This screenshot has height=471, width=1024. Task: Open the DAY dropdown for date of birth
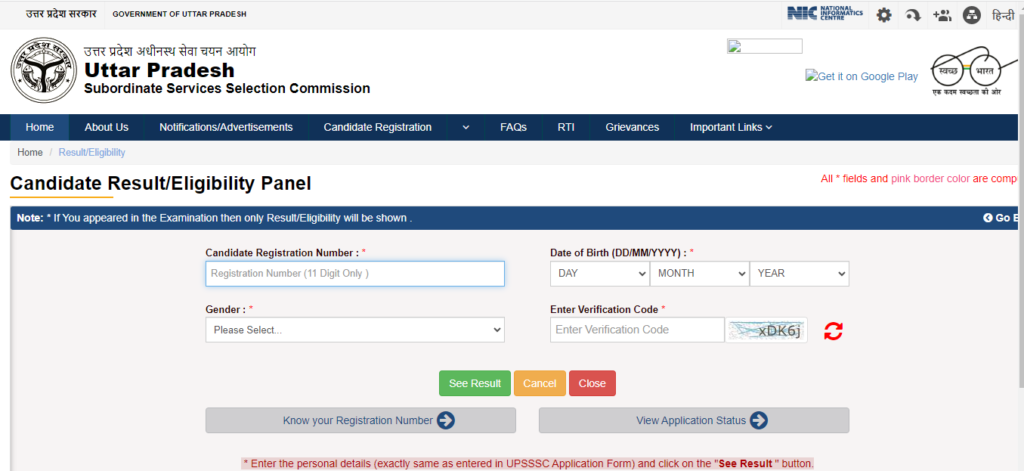(599, 273)
